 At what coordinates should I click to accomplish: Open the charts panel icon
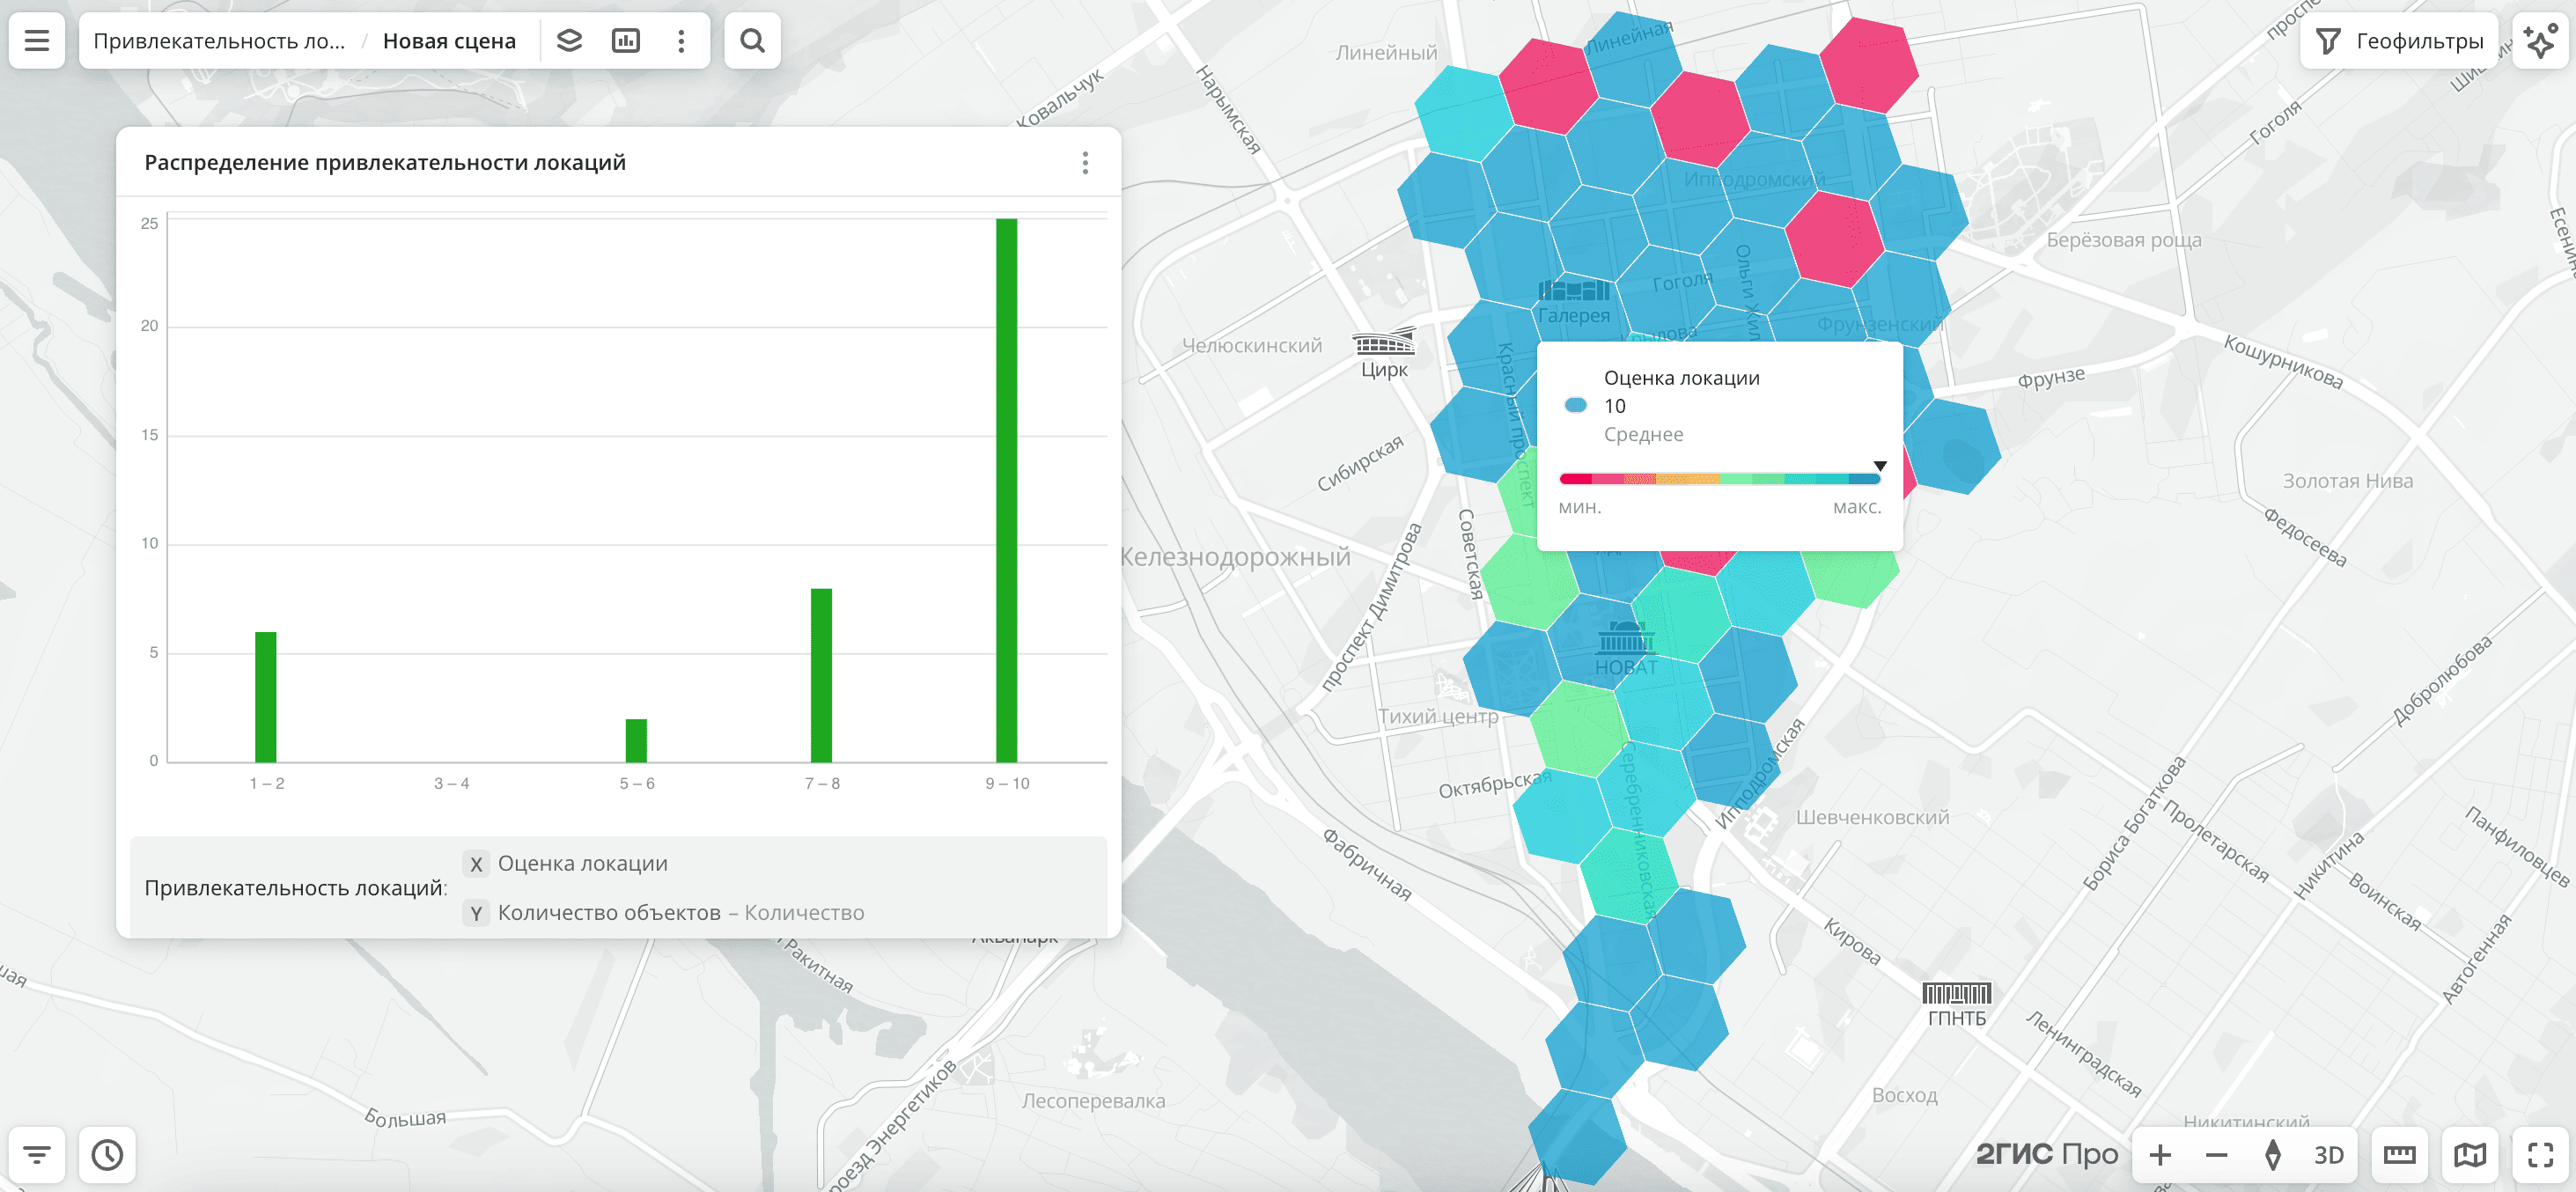[626, 40]
